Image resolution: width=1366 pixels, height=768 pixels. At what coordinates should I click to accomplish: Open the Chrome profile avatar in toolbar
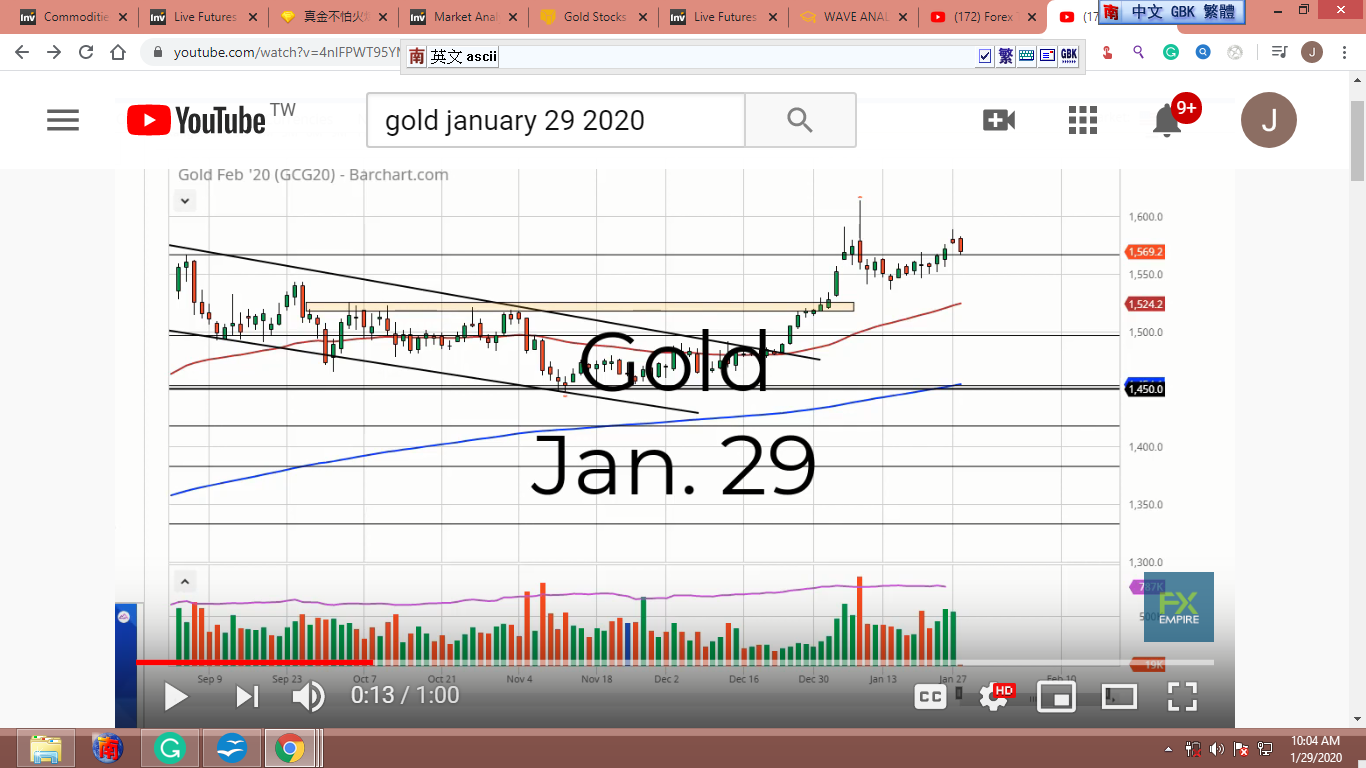click(1311, 52)
